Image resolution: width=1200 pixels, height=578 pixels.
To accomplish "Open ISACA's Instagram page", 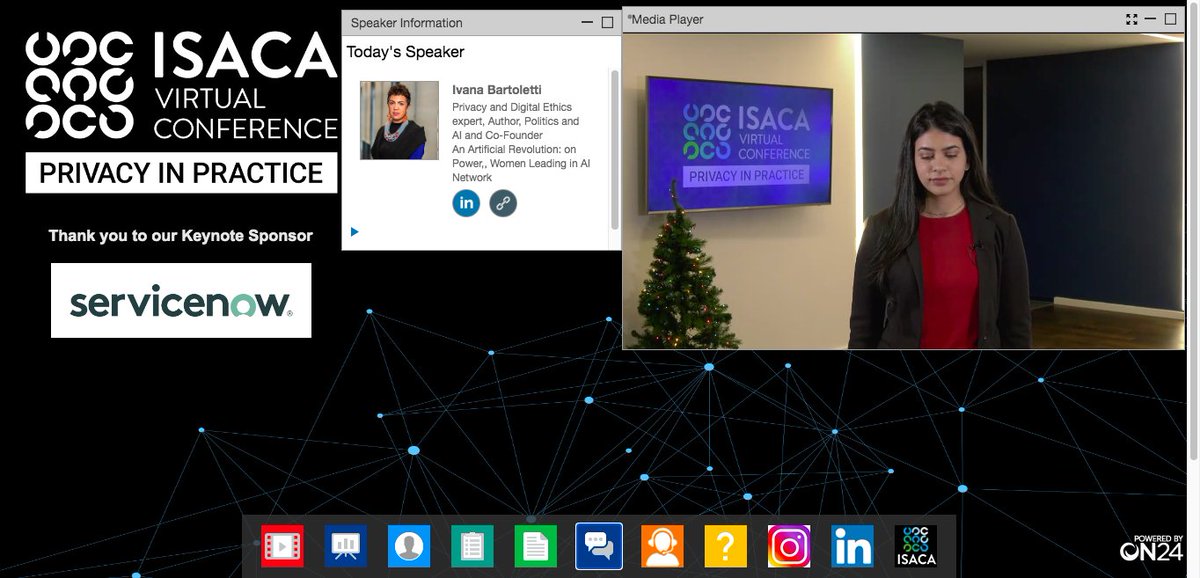I will pos(788,545).
